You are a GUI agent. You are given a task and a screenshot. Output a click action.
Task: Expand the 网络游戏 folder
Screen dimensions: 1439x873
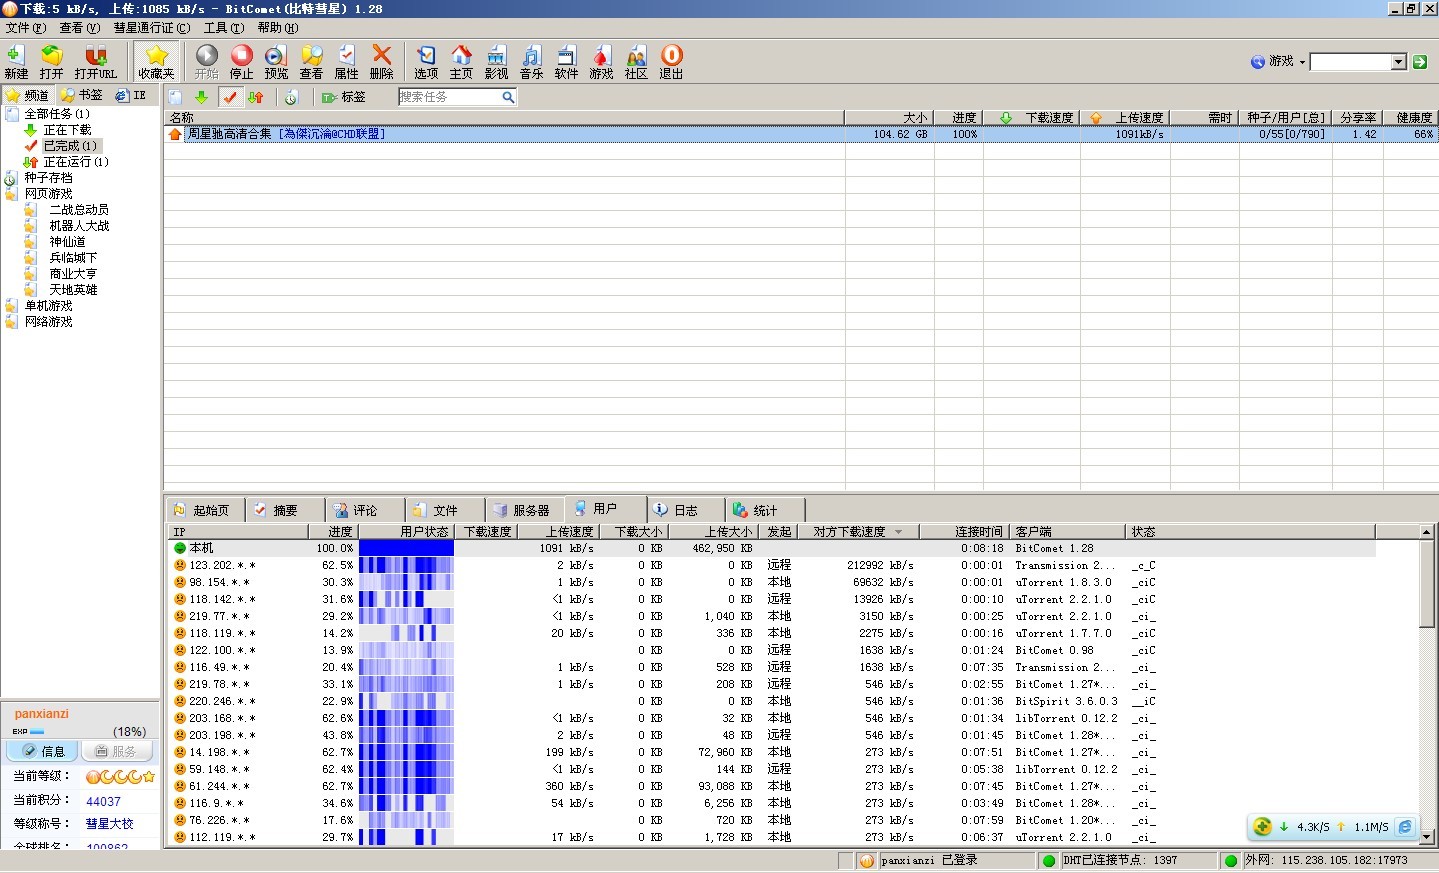(x=48, y=322)
